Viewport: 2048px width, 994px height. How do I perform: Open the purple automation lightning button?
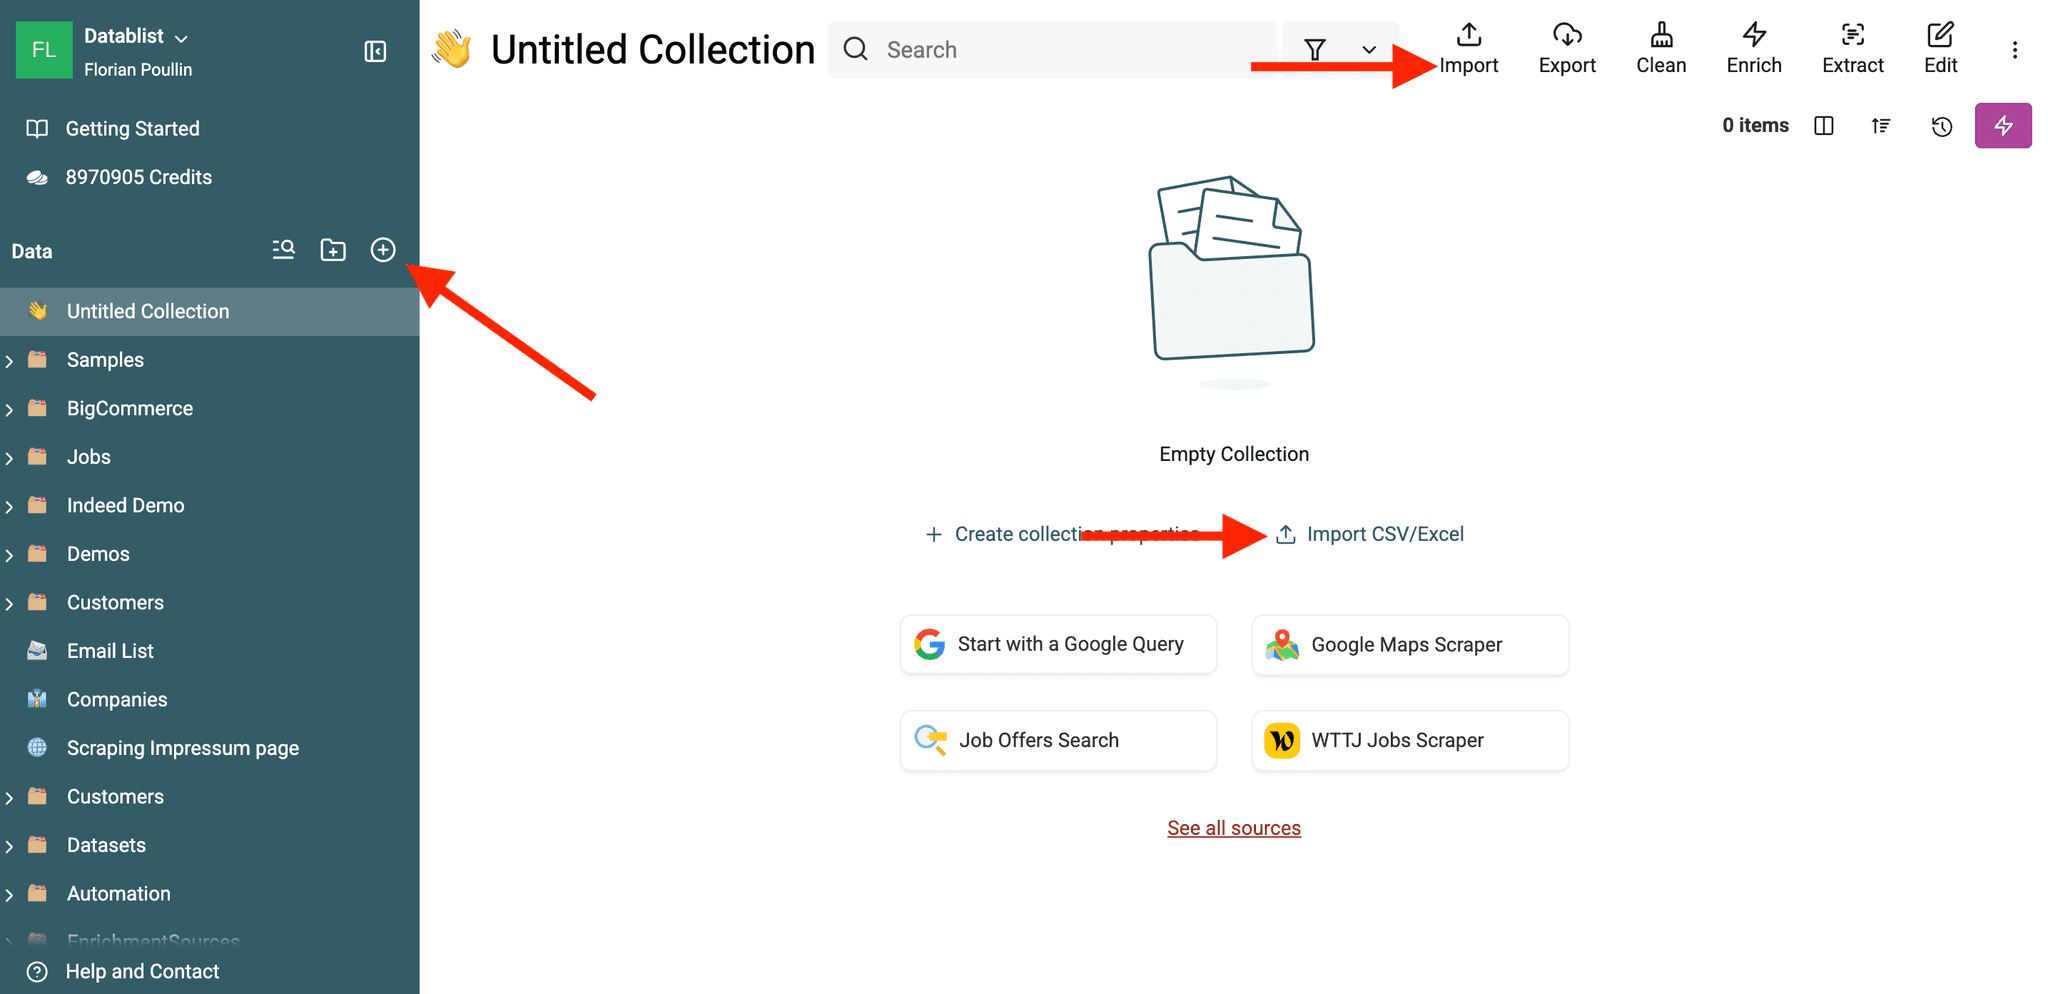pyautogui.click(x=2003, y=126)
